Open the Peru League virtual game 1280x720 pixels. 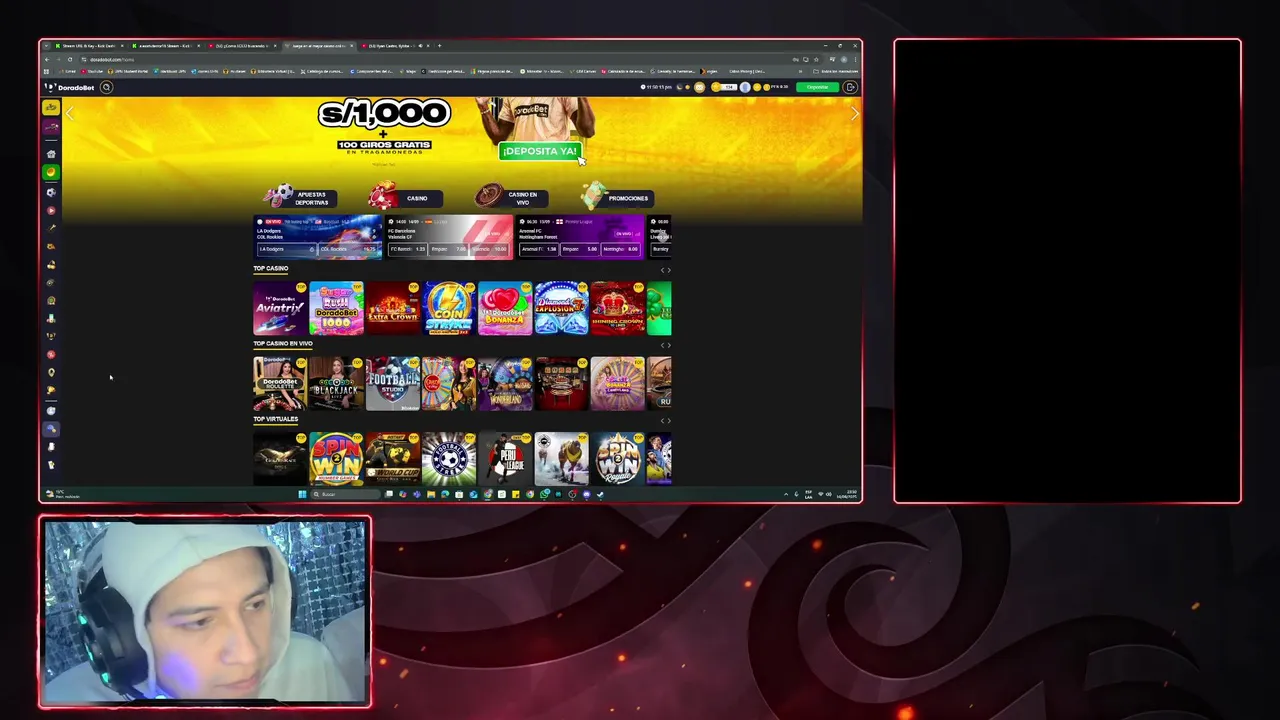click(505, 458)
